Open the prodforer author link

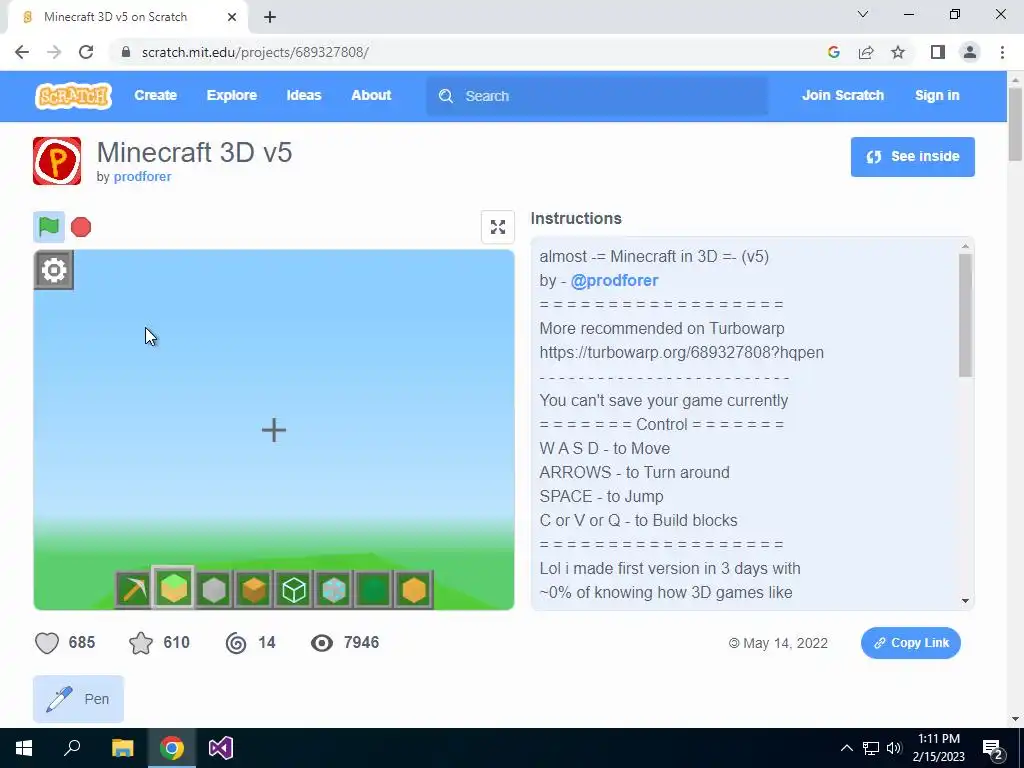[x=142, y=176]
